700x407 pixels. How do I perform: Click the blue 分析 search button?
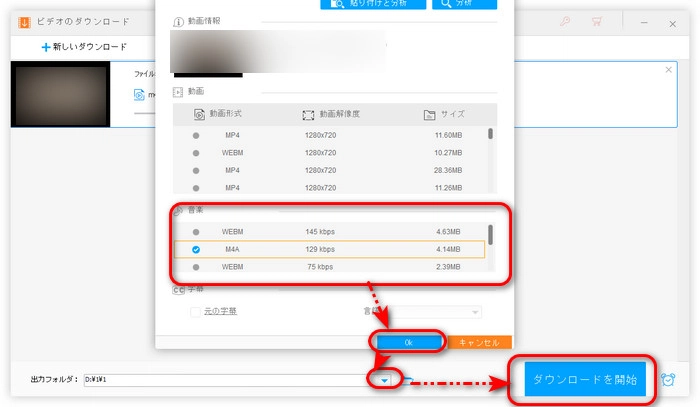tap(464, 4)
